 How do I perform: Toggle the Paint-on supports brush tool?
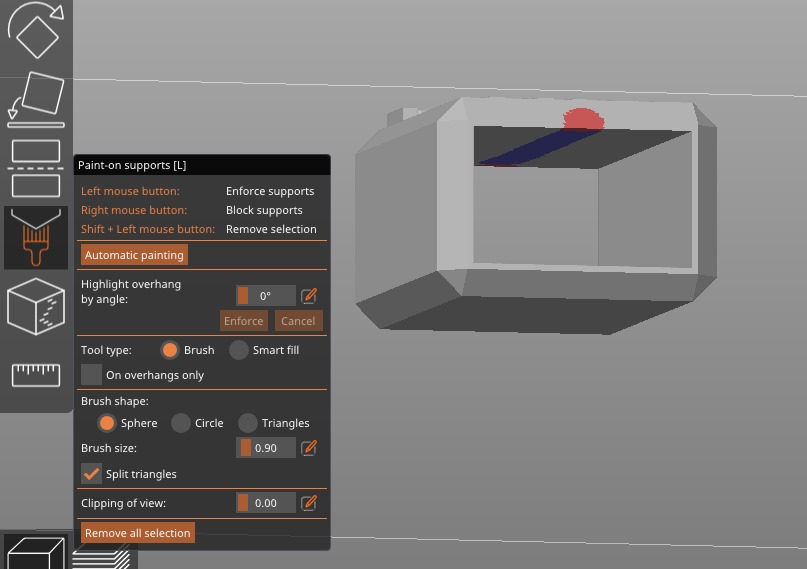(36, 238)
